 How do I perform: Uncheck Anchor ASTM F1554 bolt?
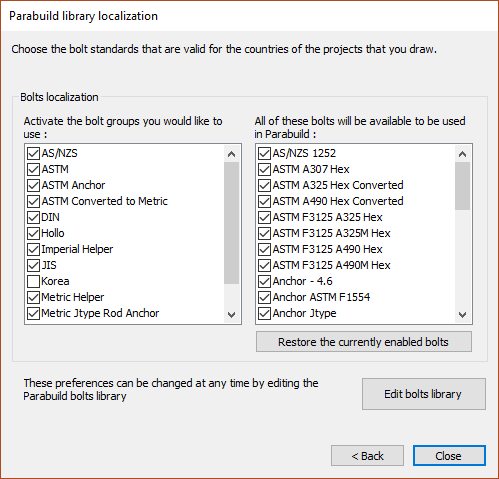coord(264,297)
